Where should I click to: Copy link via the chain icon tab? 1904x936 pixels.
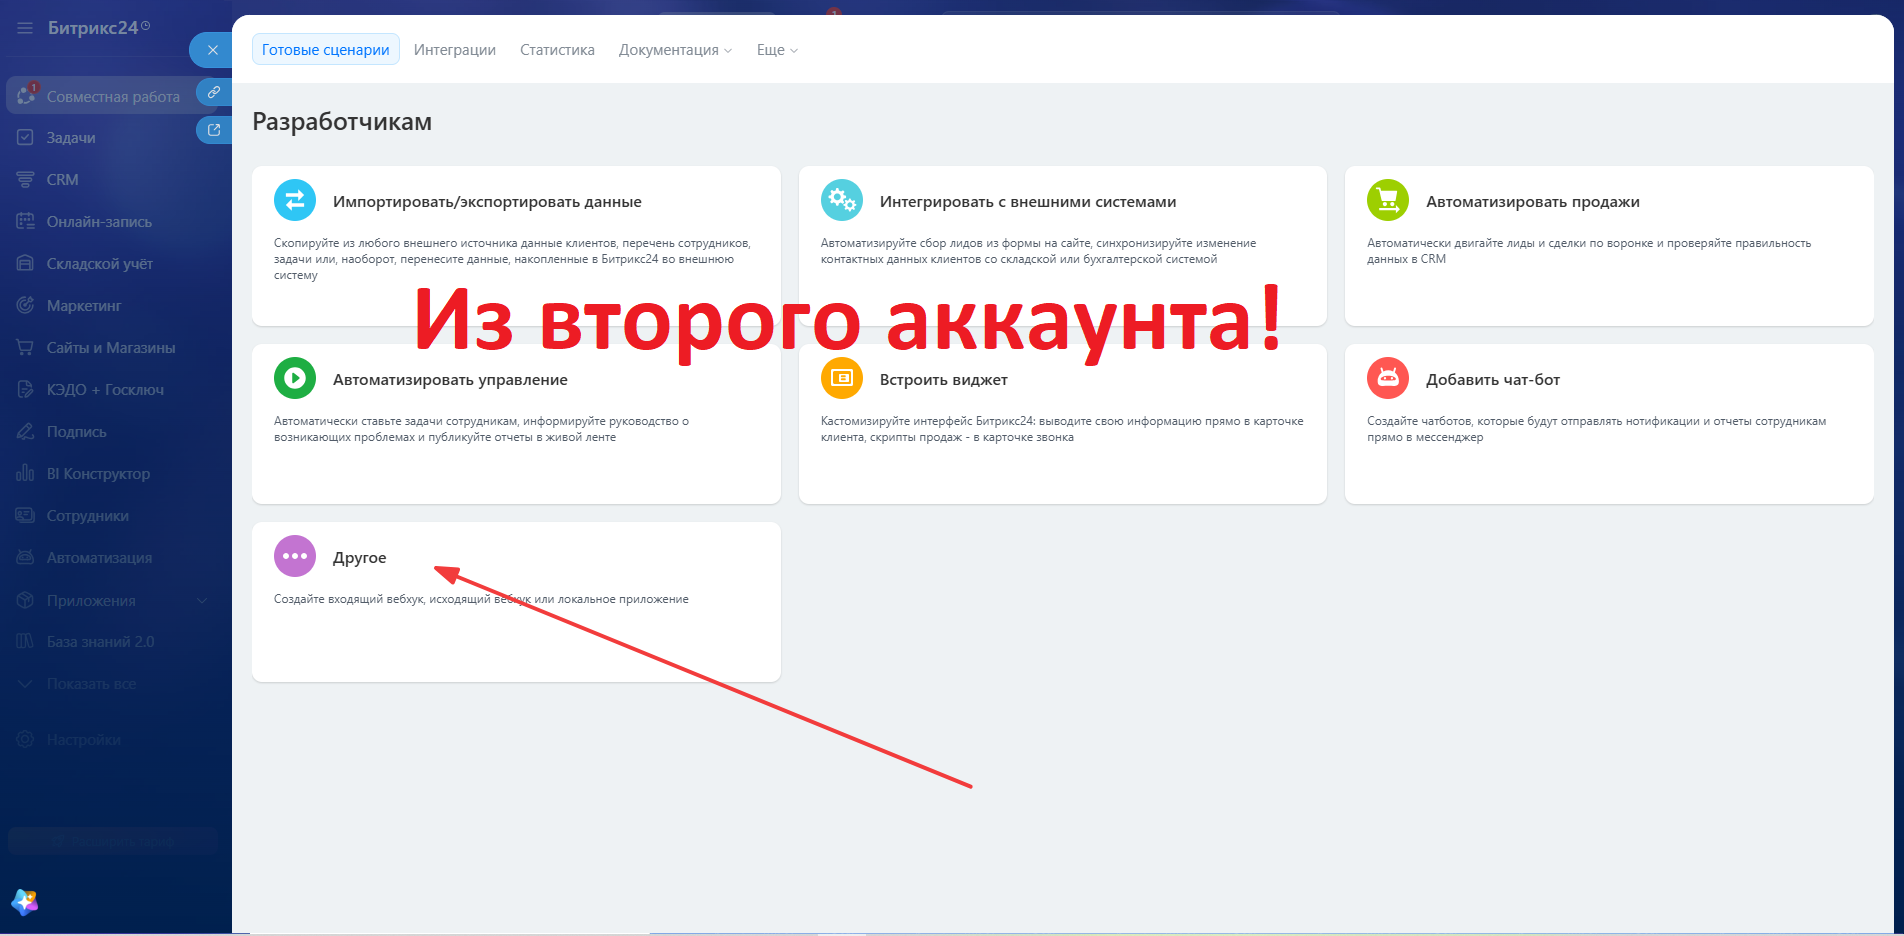pyautogui.click(x=214, y=92)
